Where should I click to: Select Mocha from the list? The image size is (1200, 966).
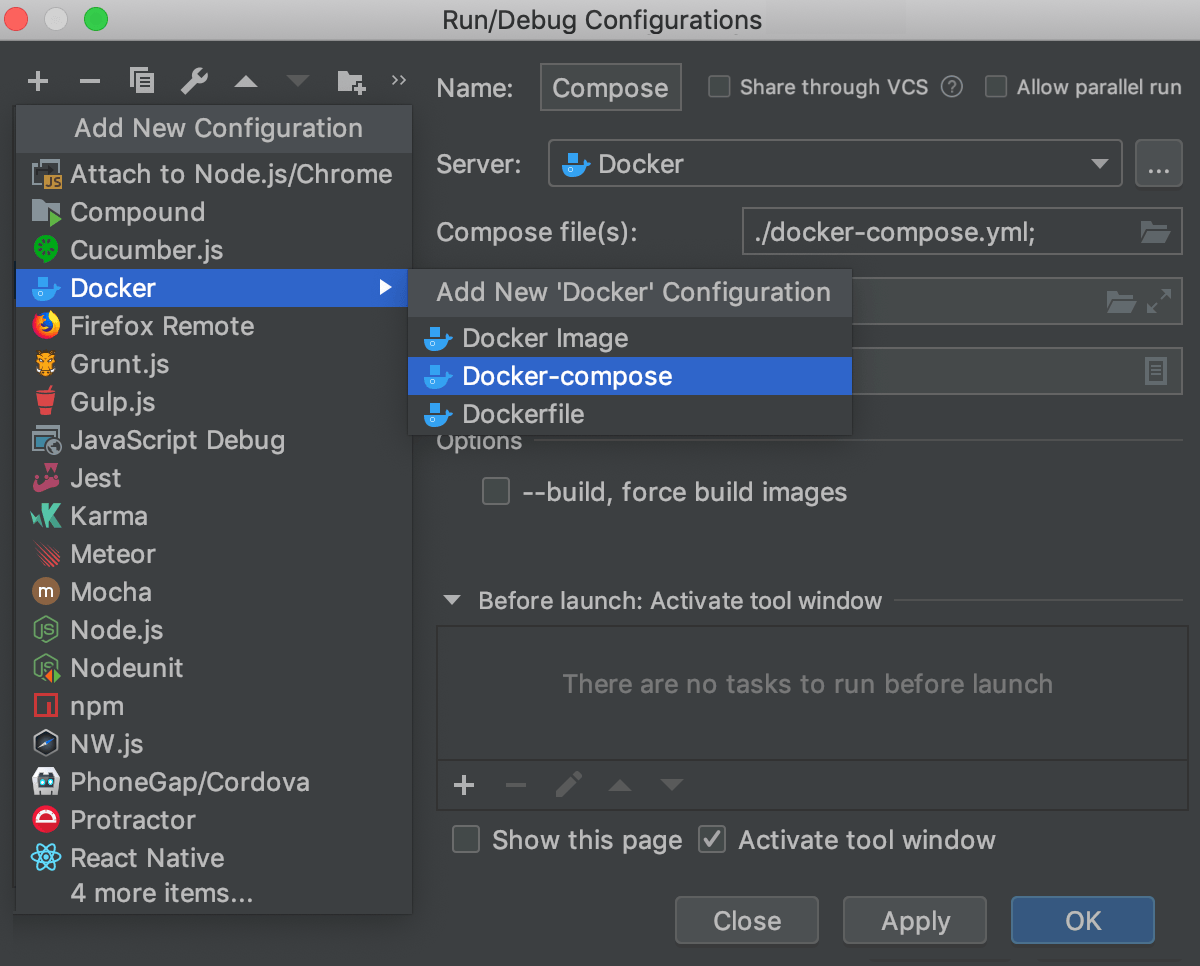point(213,592)
